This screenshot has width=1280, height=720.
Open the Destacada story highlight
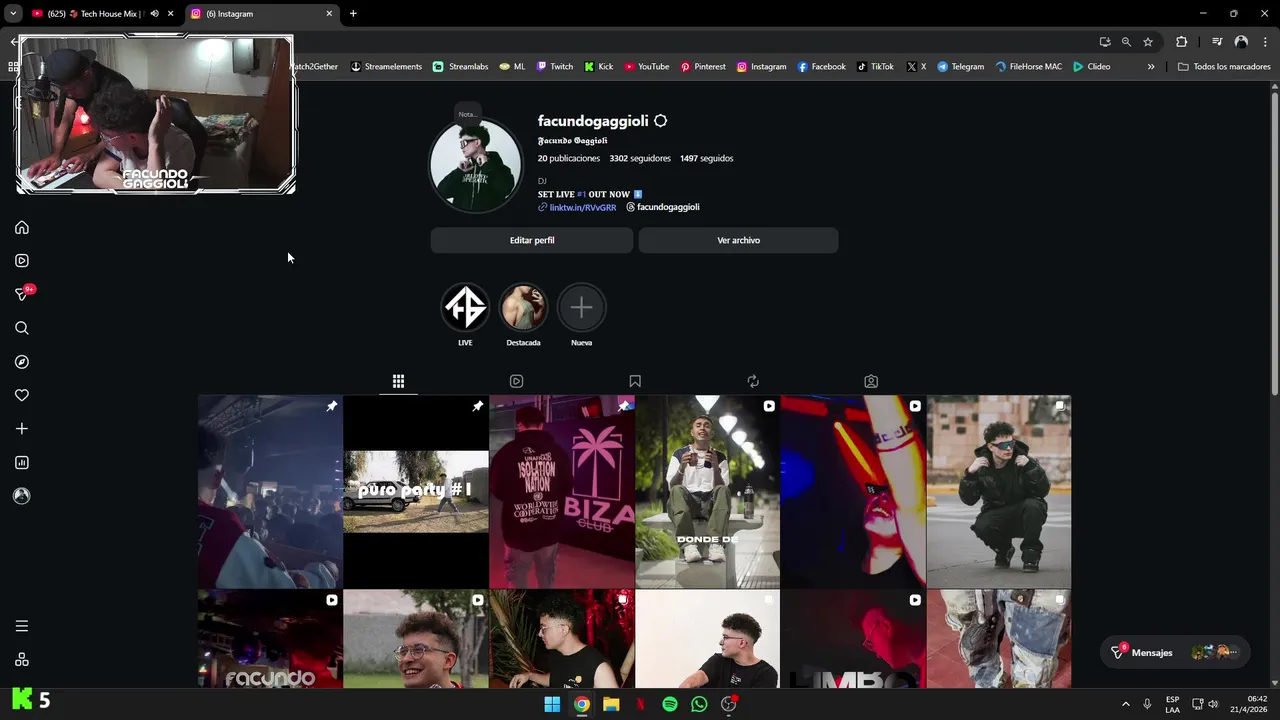[523, 308]
